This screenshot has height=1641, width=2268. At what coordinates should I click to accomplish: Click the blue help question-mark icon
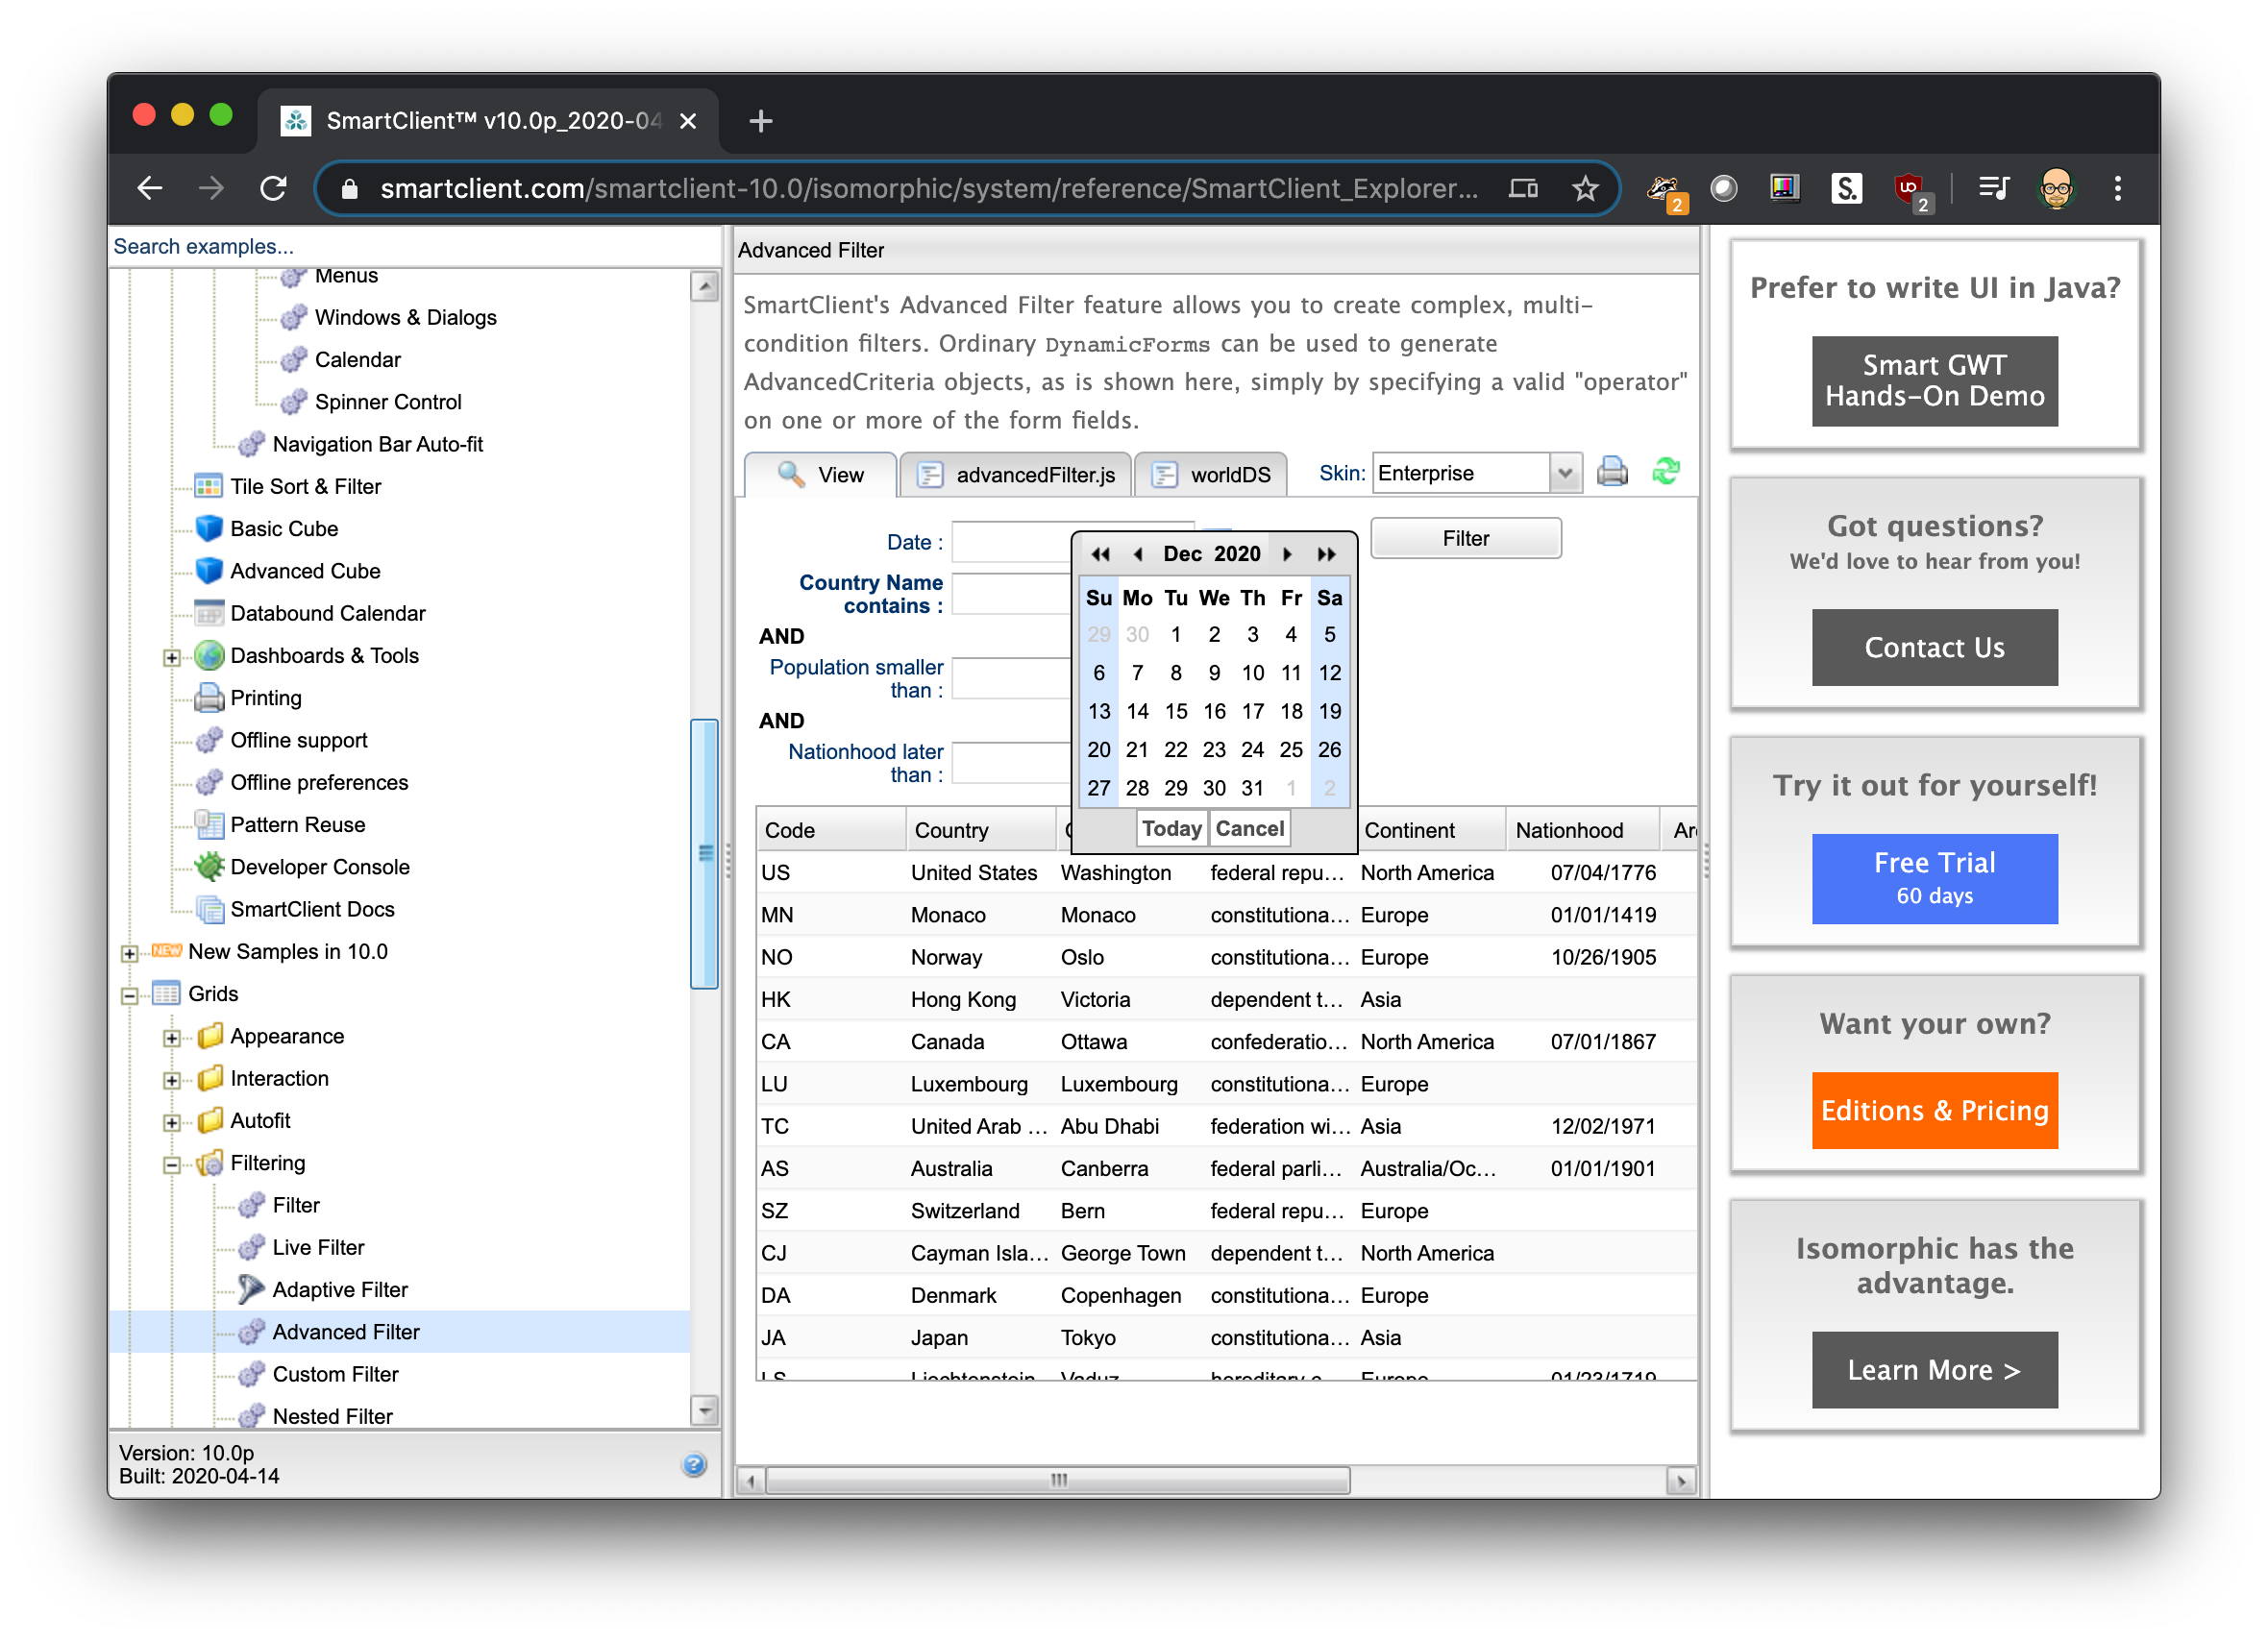(694, 1464)
